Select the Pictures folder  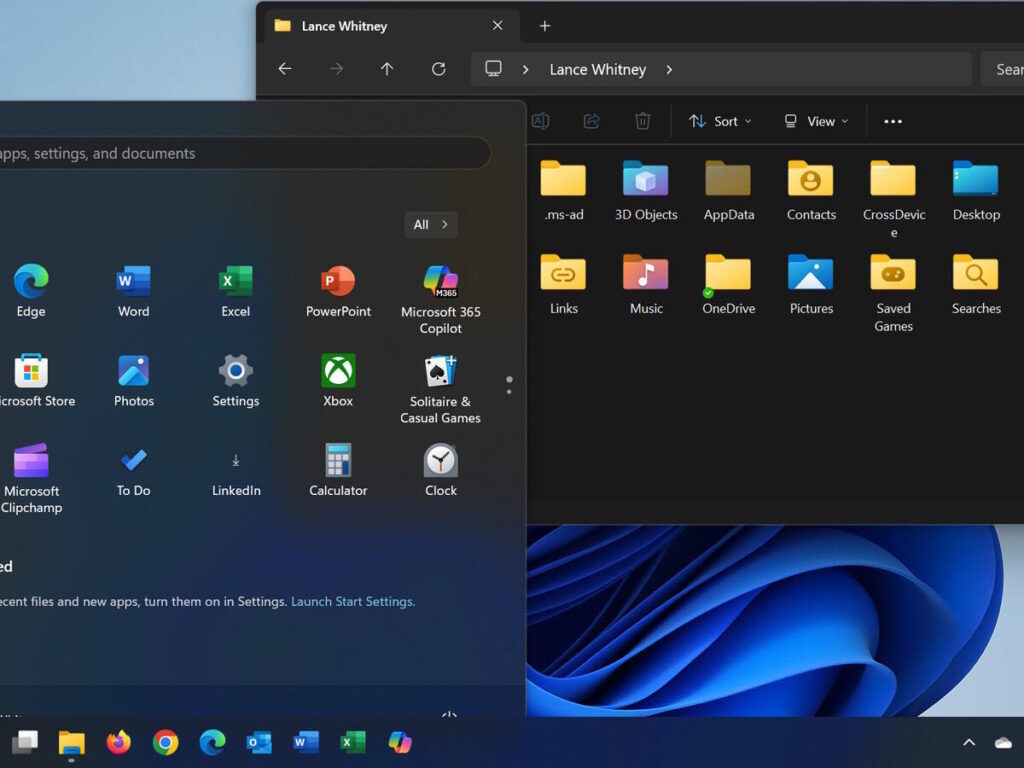click(811, 285)
